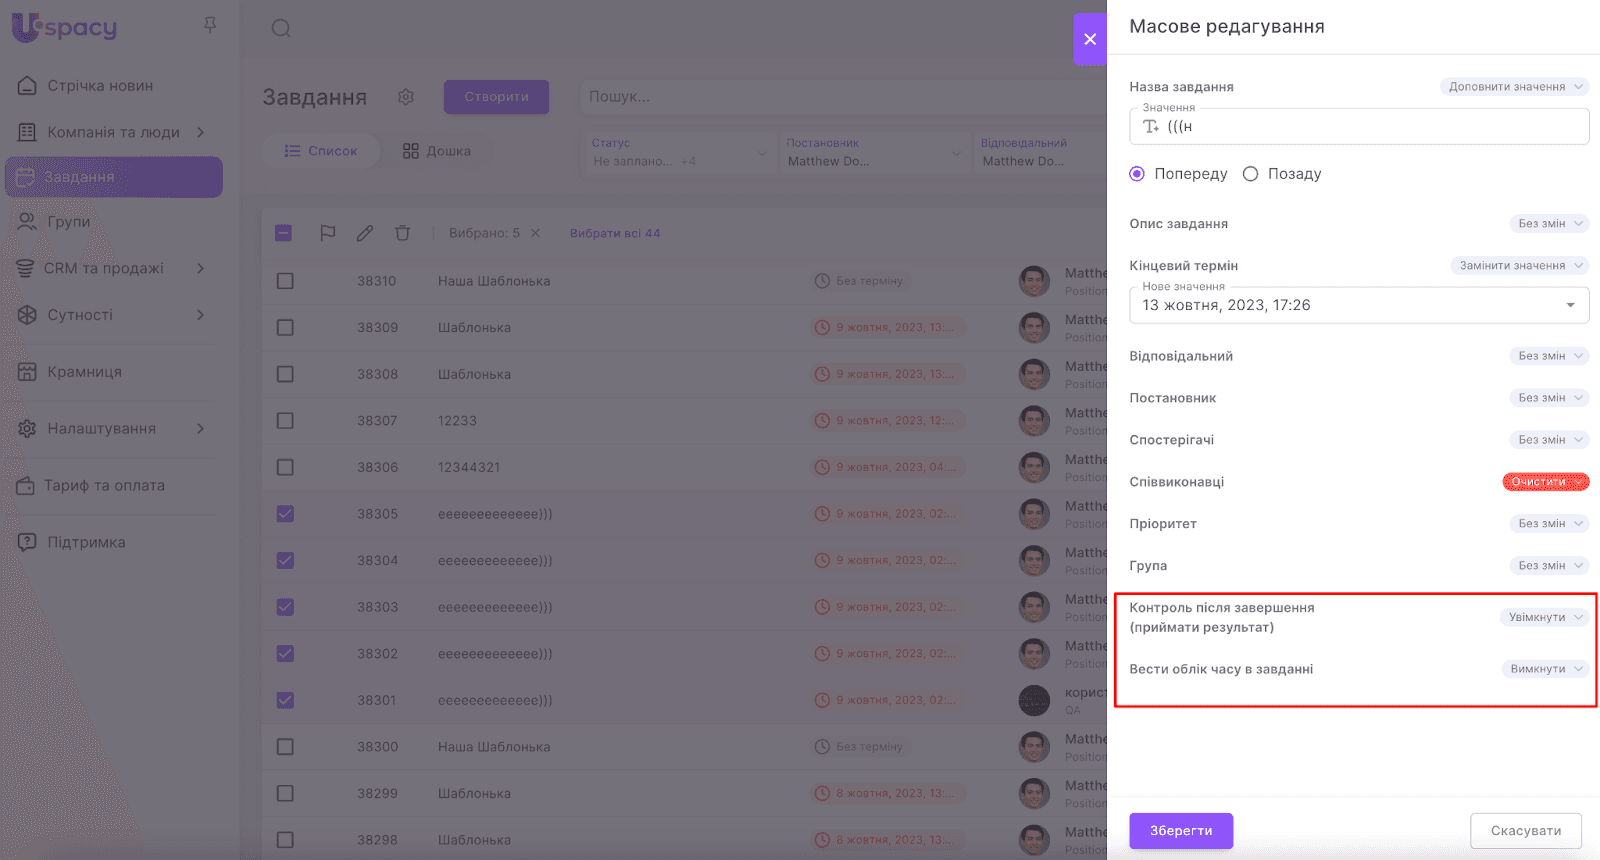
Task: Open task 38310 Наша Шаблонька
Action: click(x=494, y=281)
